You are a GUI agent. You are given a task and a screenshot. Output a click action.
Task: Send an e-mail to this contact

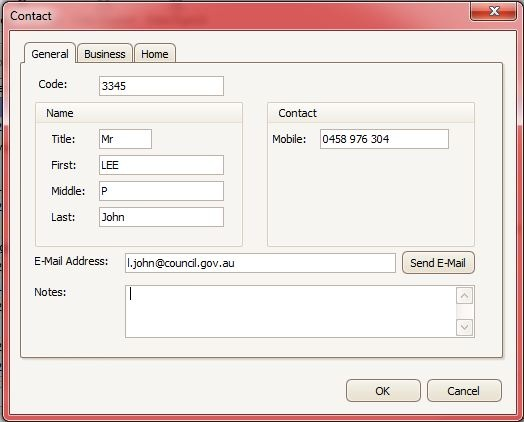pos(438,263)
